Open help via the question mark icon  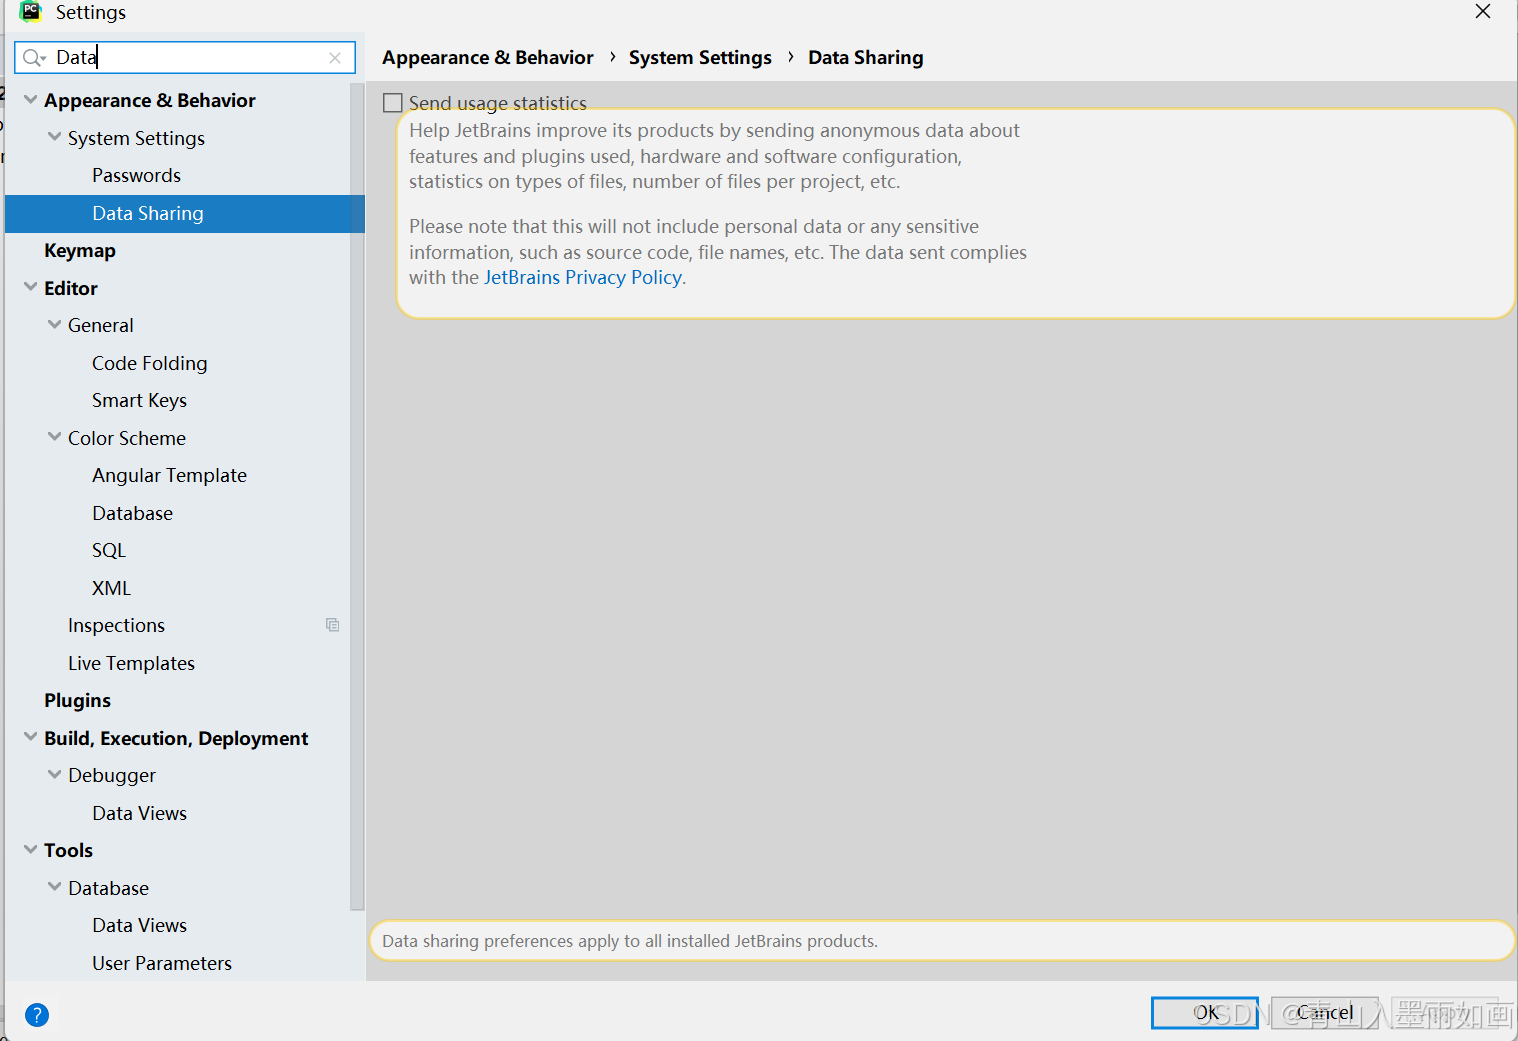point(37,1015)
